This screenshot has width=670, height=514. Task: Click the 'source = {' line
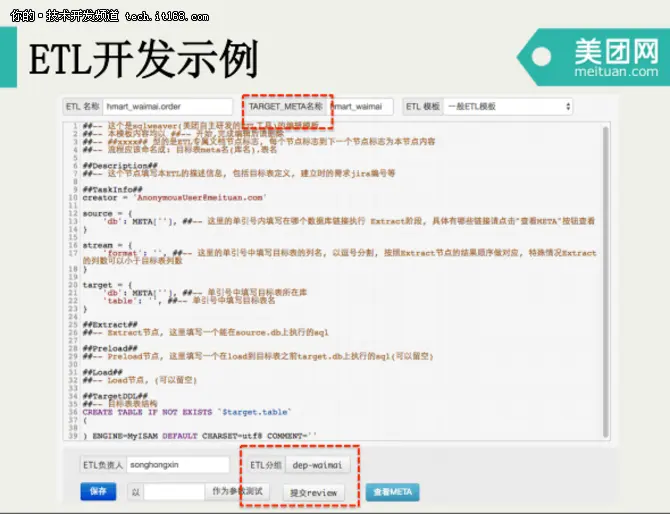[107, 213]
